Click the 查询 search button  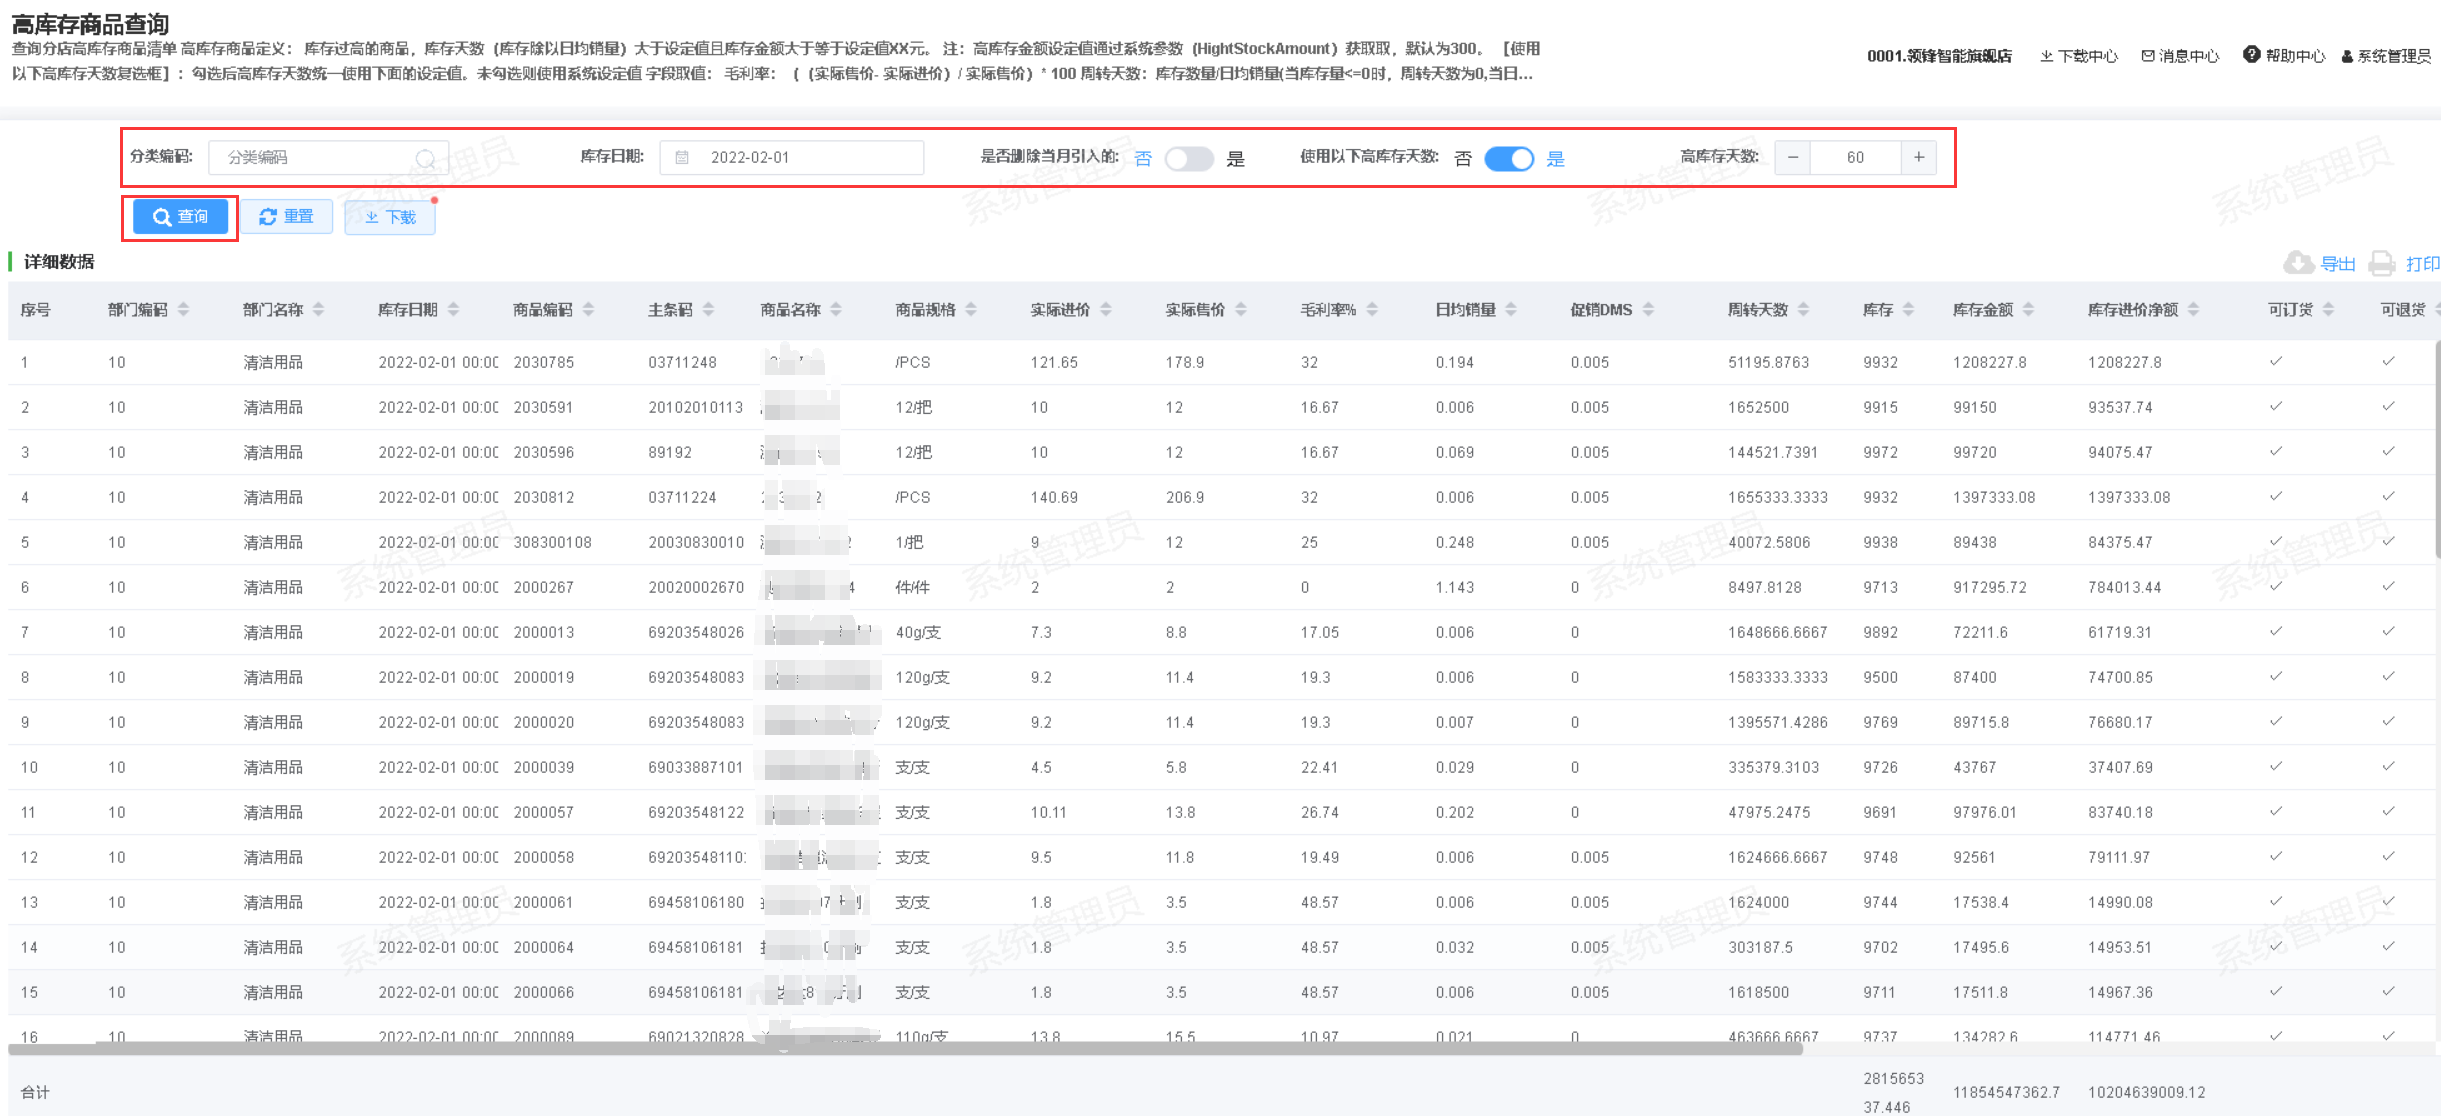click(180, 217)
